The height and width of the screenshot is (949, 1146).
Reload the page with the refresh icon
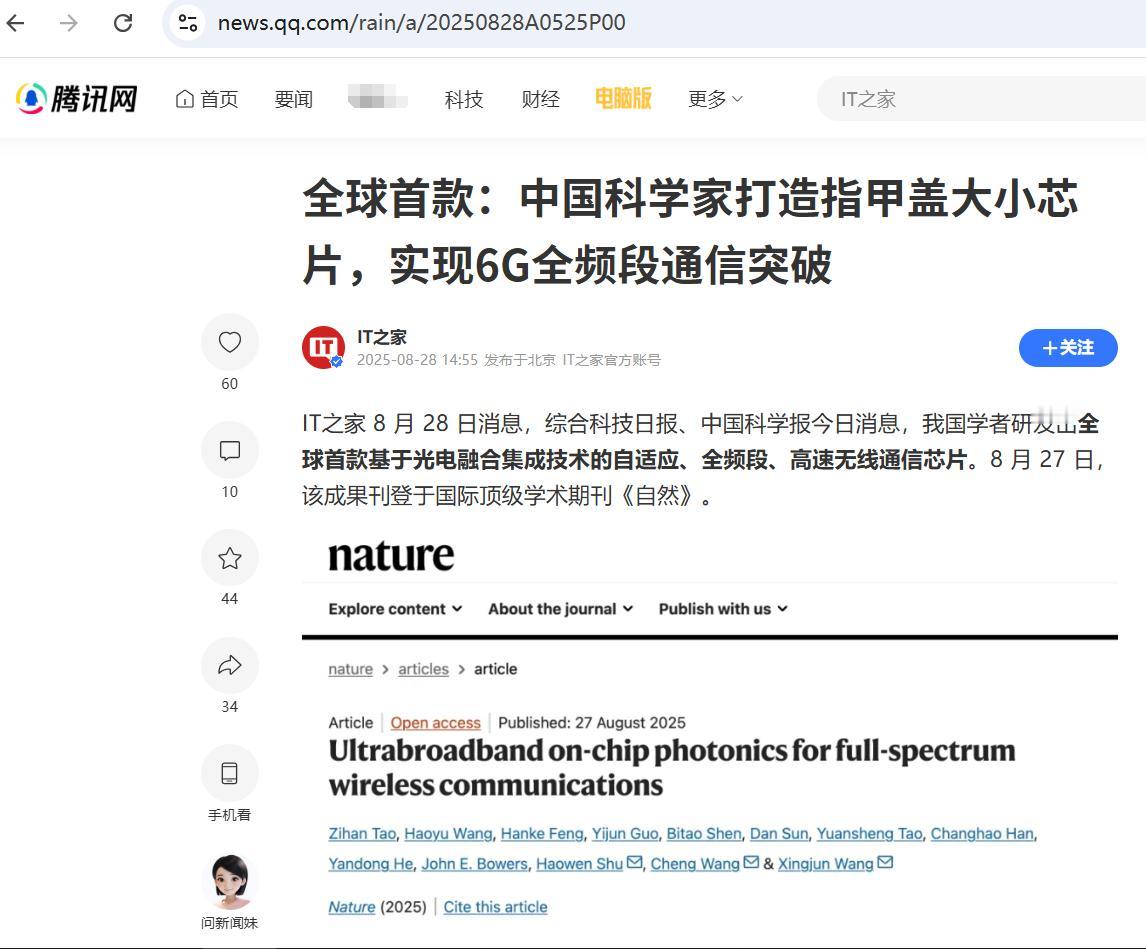tap(123, 23)
